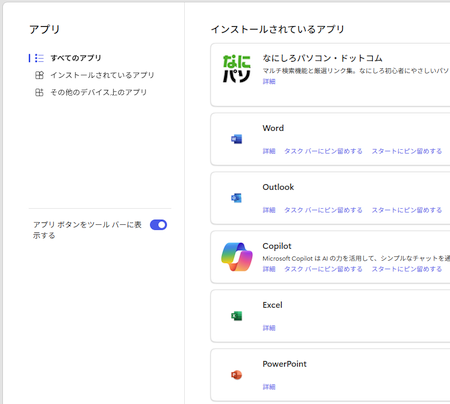This screenshot has height=404, width=450.
Task: Click the Word app icon
Action: pos(237,139)
